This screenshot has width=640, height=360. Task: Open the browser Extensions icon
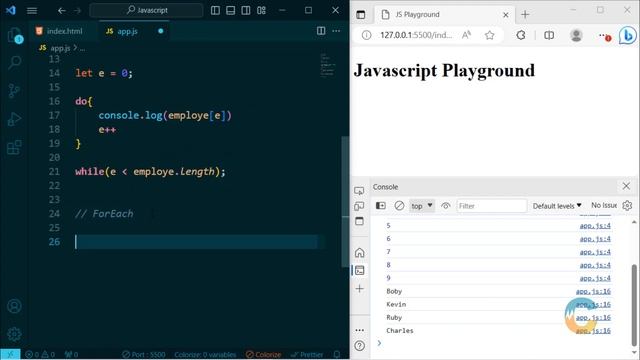pyautogui.click(x=521, y=35)
